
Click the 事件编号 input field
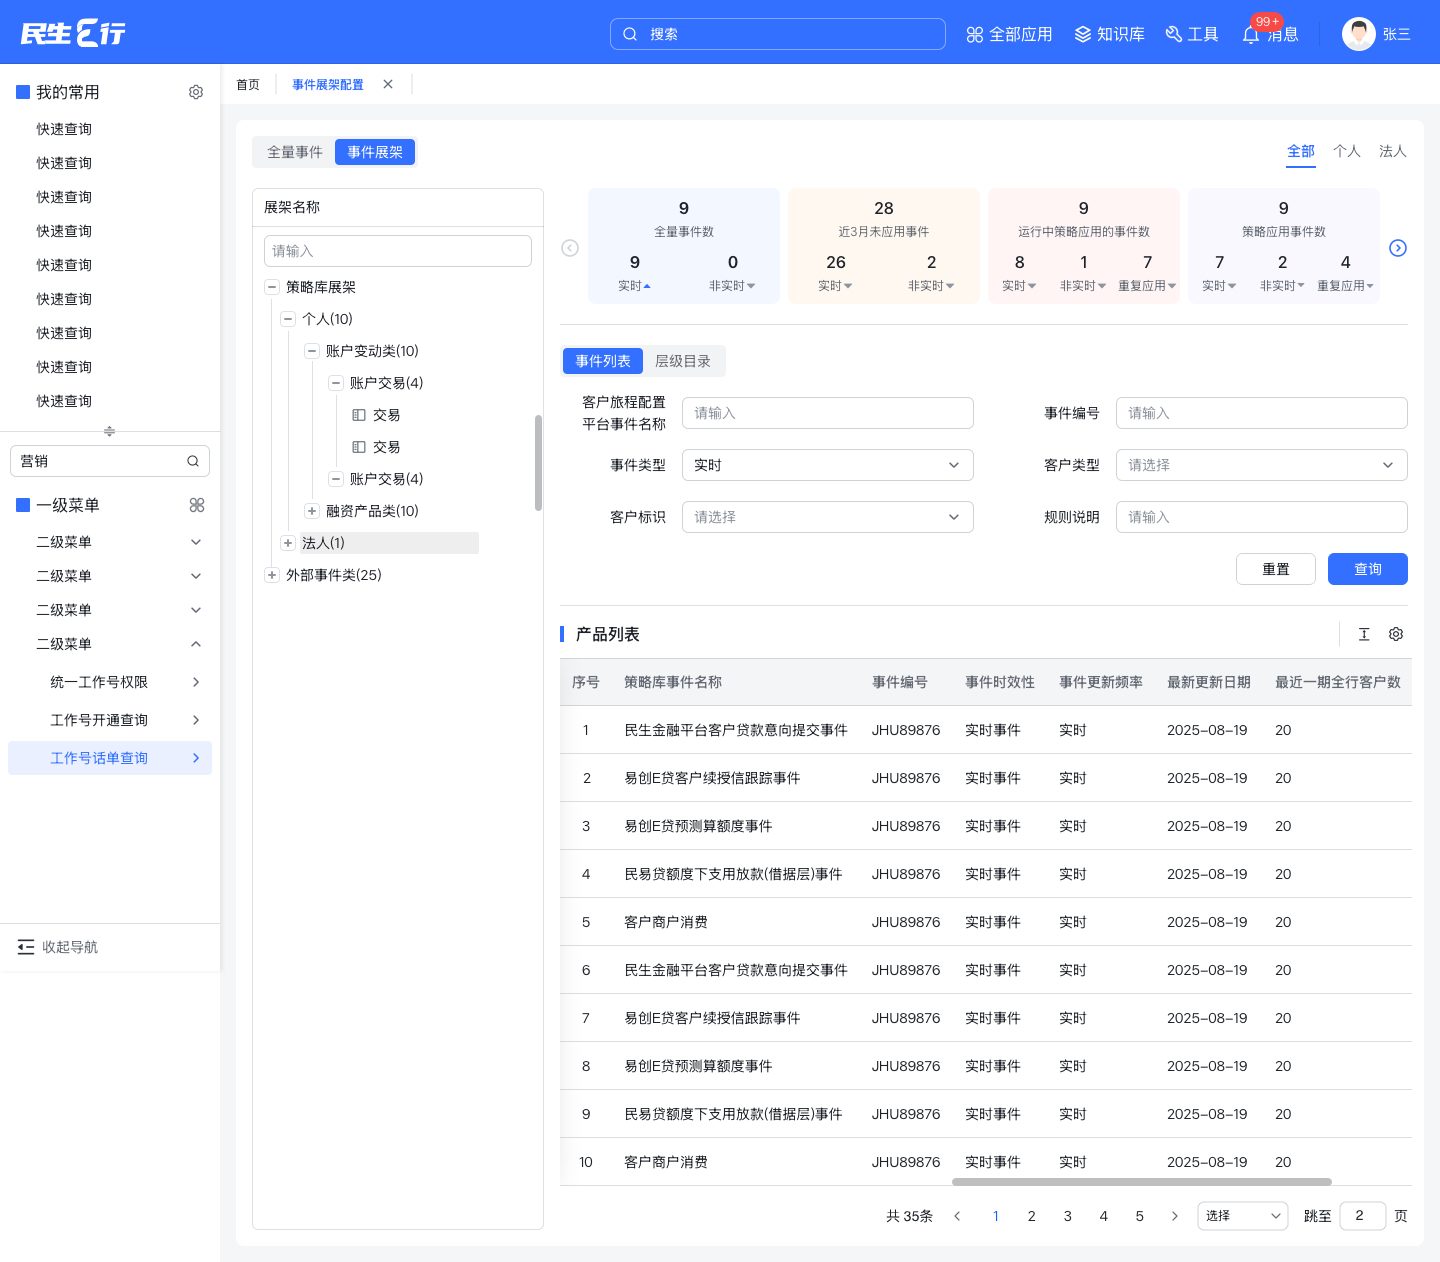coord(1262,413)
